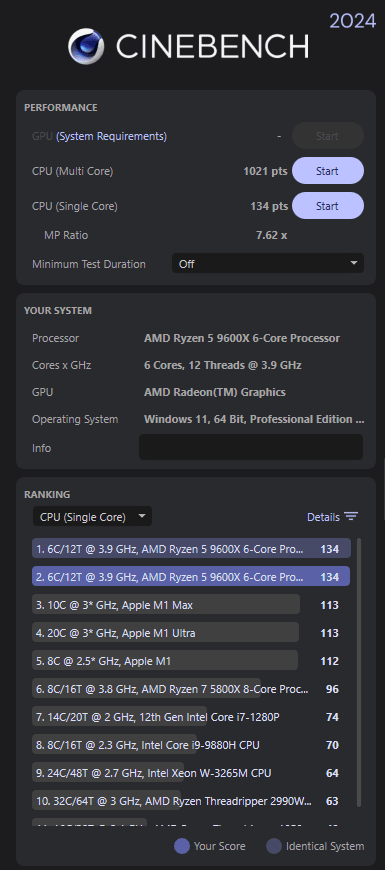This screenshot has height=870, width=385.
Task: Click the Details link in Ranking
Action: (323, 517)
